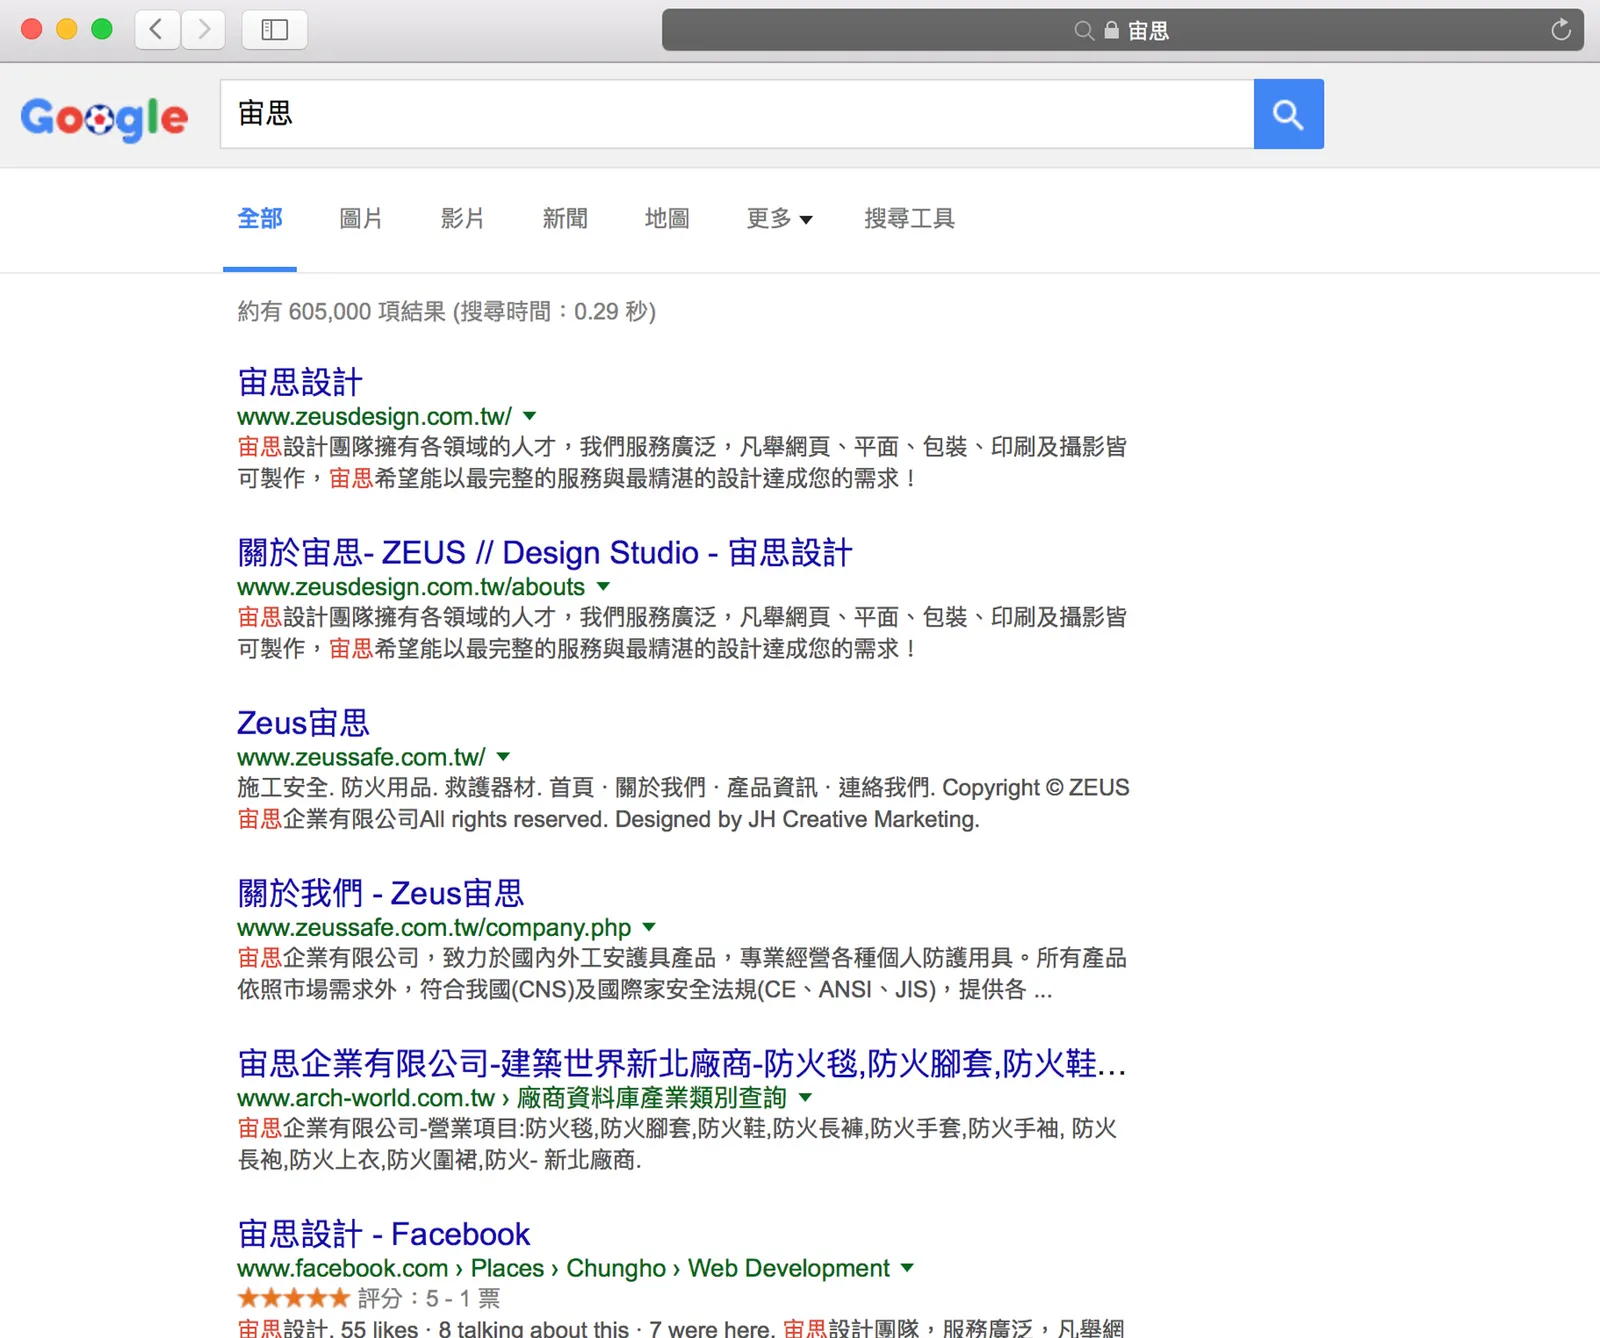The width and height of the screenshot is (1600, 1338).
Task: Open 關於我們 - Zeus宙思 link
Action: coord(381,893)
